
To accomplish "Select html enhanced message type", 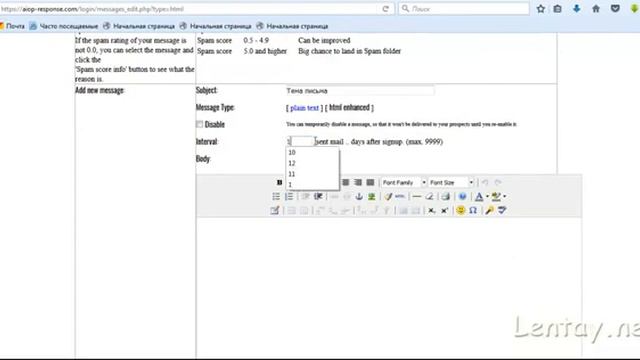I will tap(349, 108).
